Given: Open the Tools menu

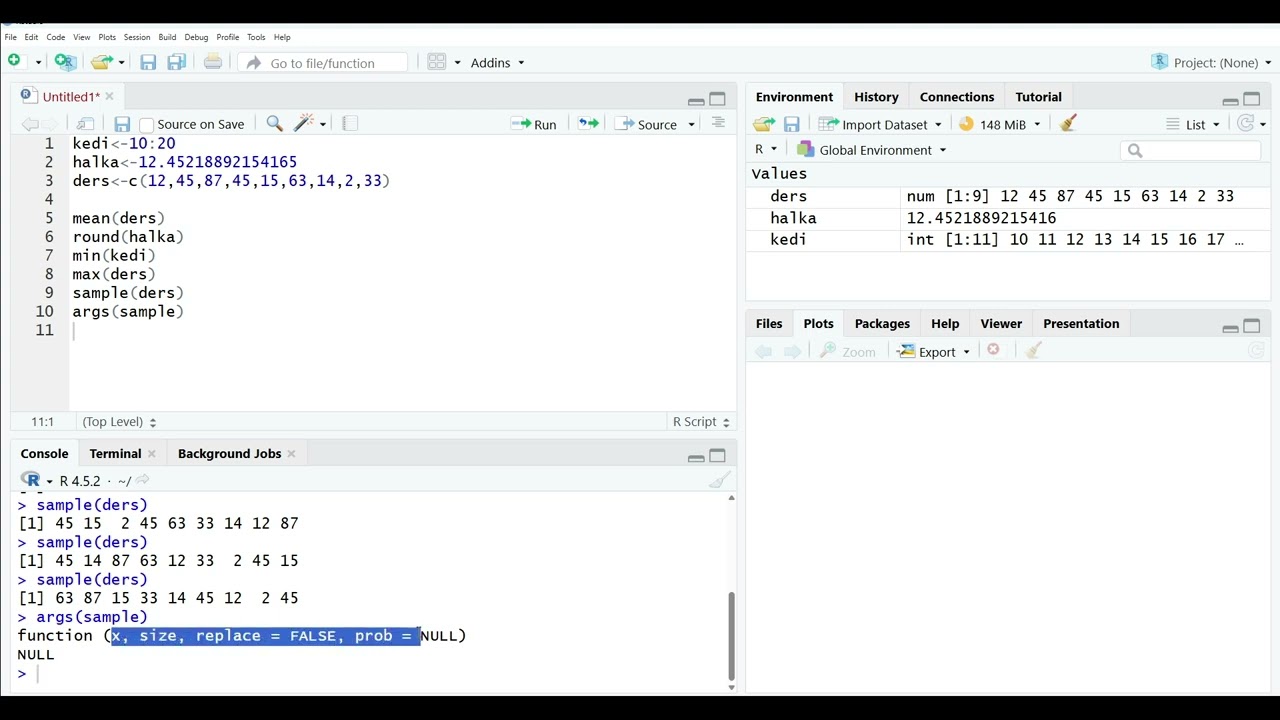Looking at the screenshot, I should [256, 37].
